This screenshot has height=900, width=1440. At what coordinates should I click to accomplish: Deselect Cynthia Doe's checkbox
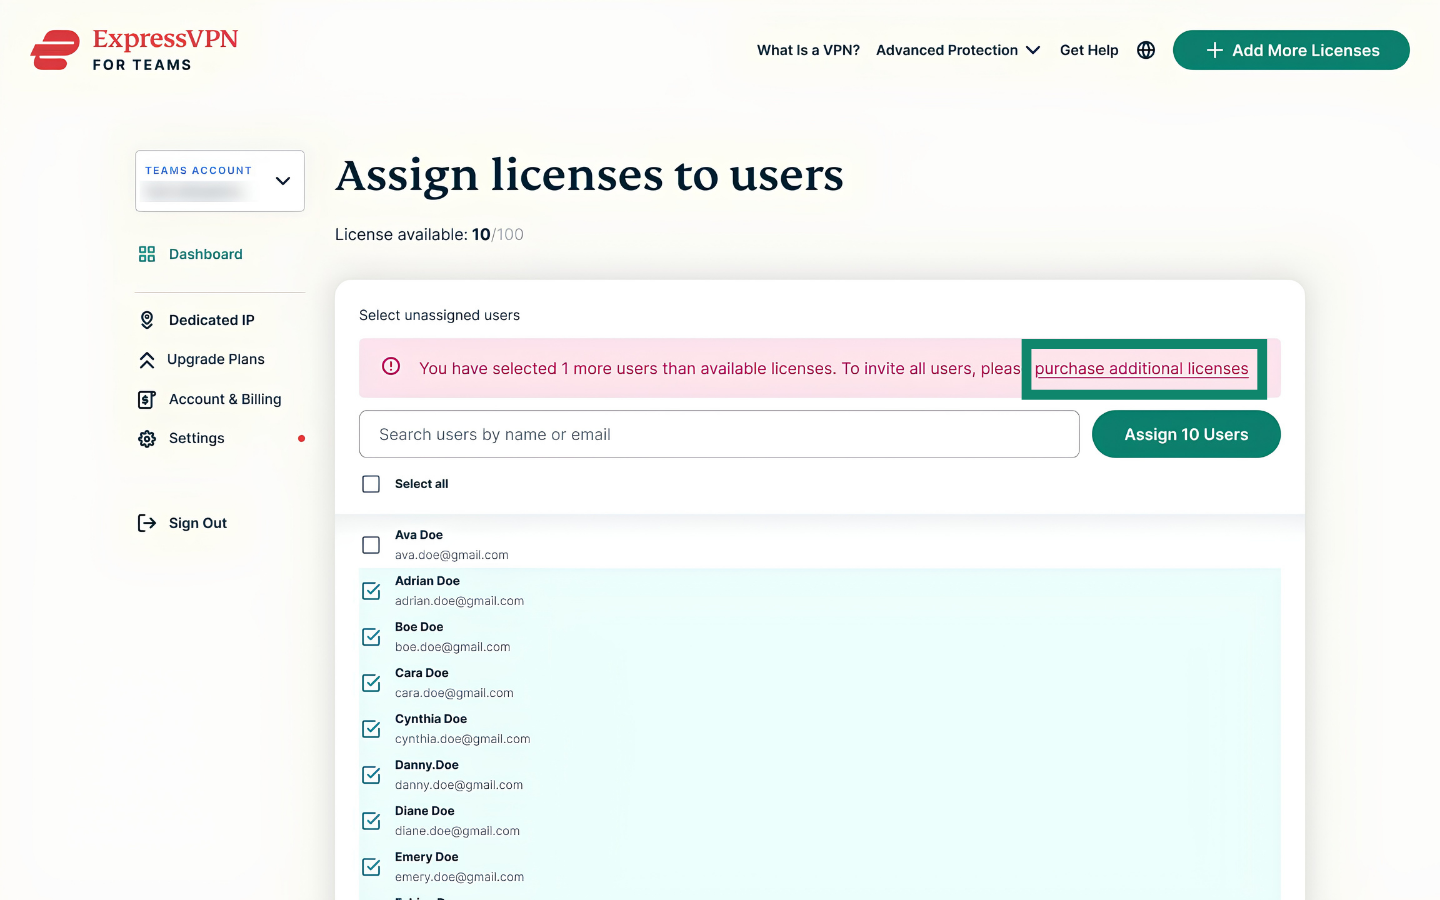(371, 729)
